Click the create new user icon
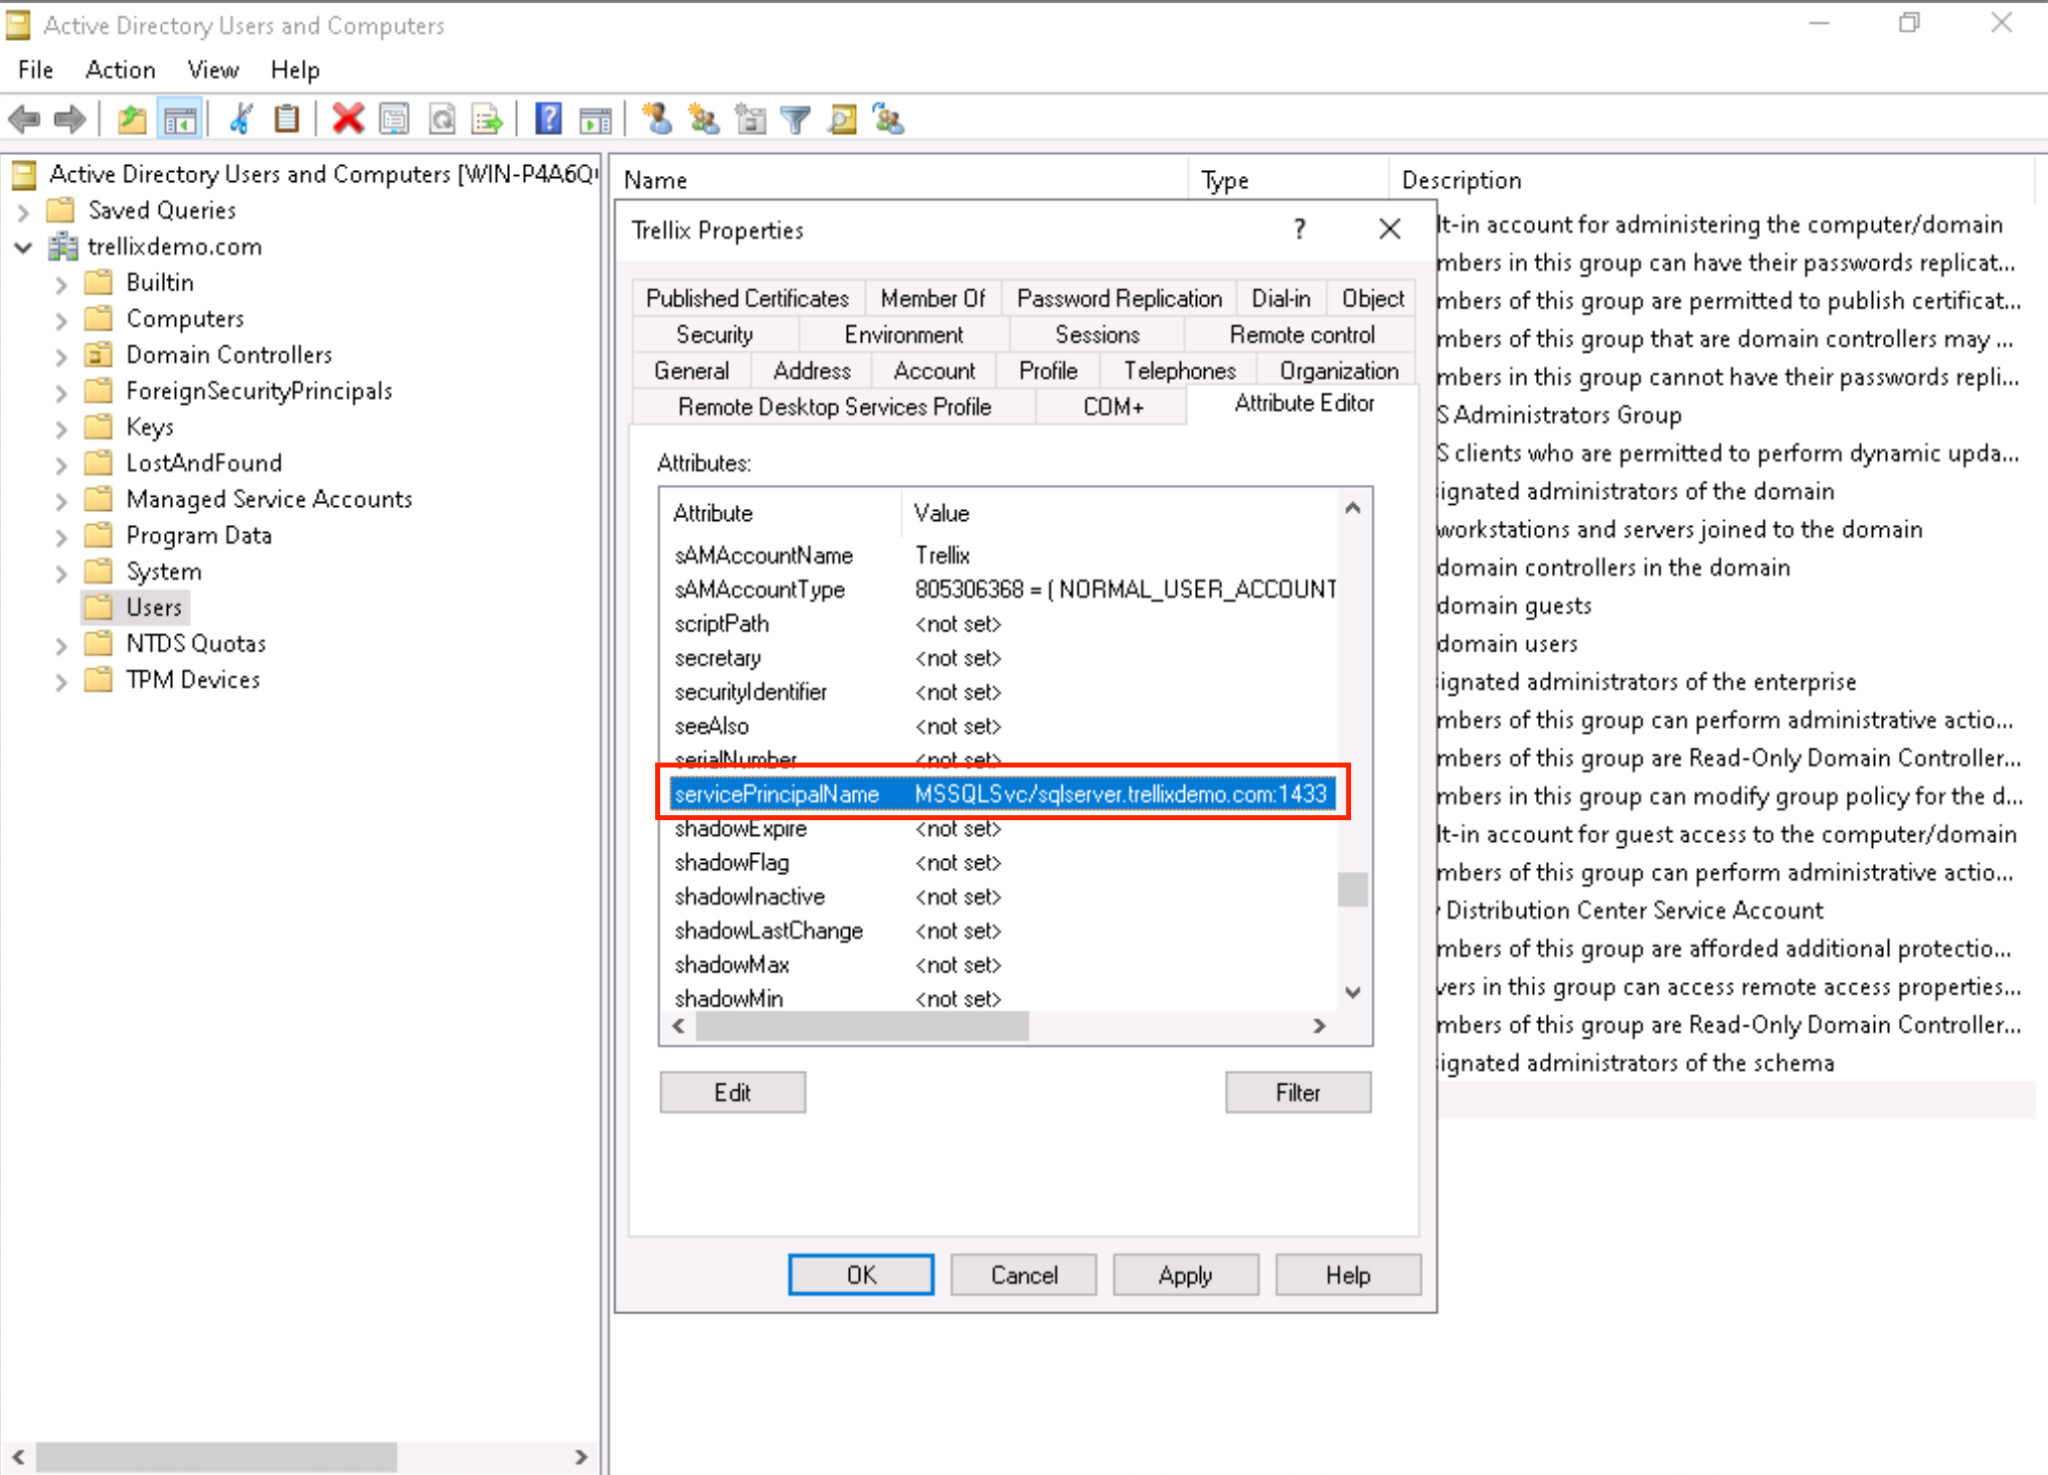2048x1475 pixels. point(656,119)
